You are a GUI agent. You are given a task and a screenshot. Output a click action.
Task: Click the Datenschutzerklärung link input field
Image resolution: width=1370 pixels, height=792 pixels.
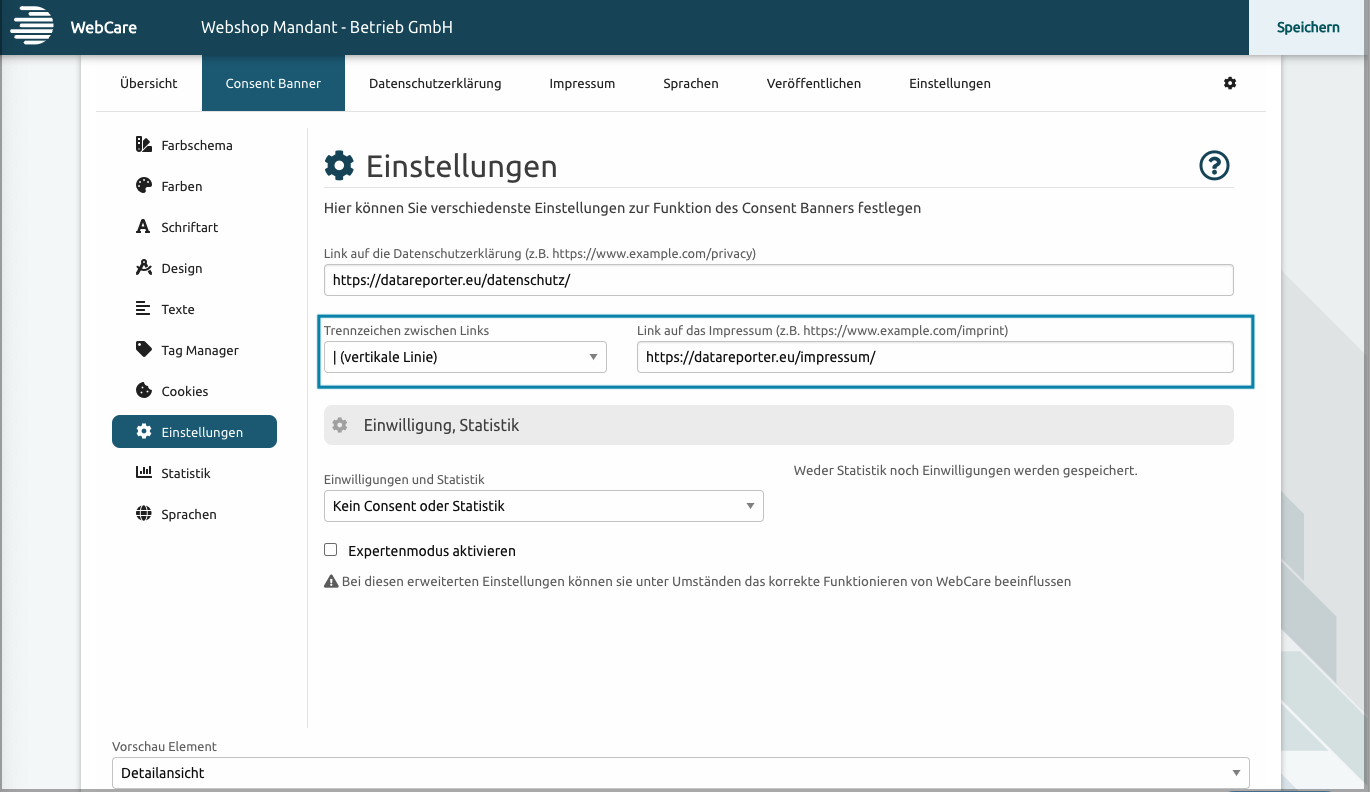click(778, 281)
